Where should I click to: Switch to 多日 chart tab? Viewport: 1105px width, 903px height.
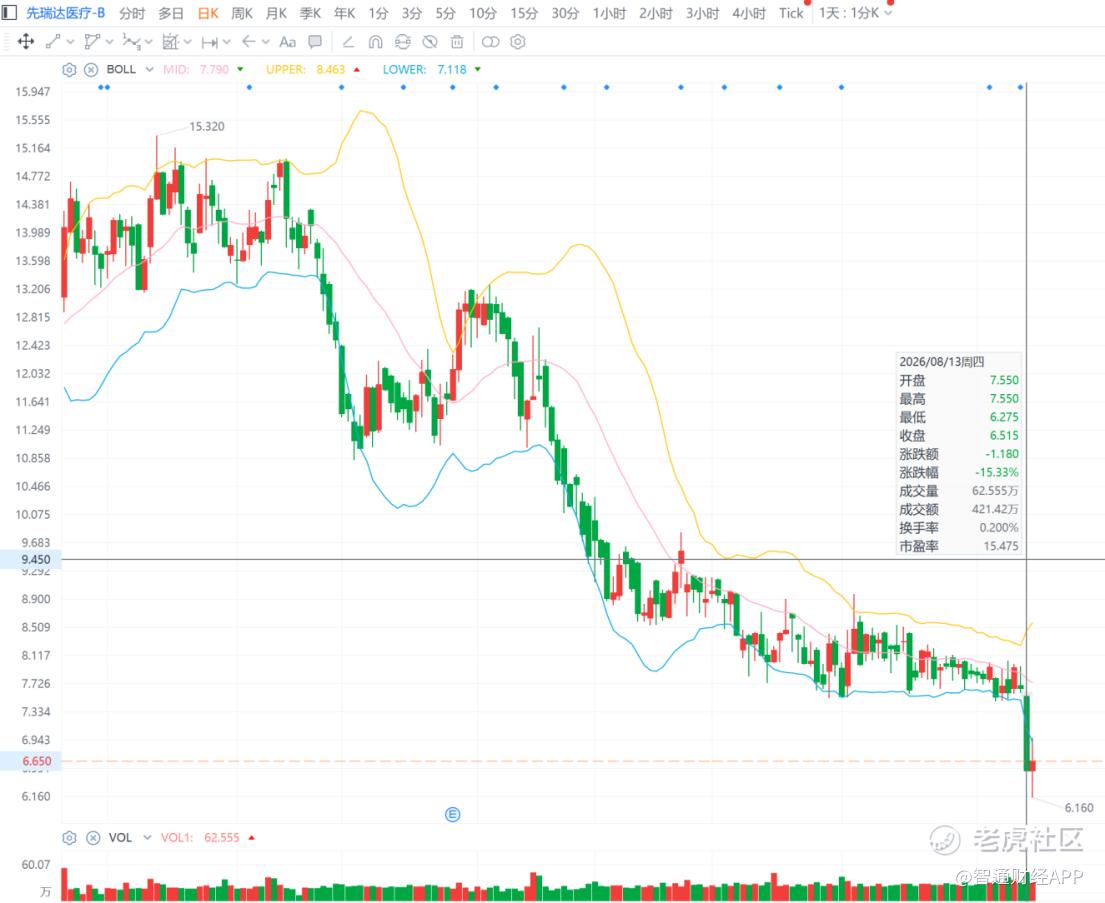(x=171, y=13)
